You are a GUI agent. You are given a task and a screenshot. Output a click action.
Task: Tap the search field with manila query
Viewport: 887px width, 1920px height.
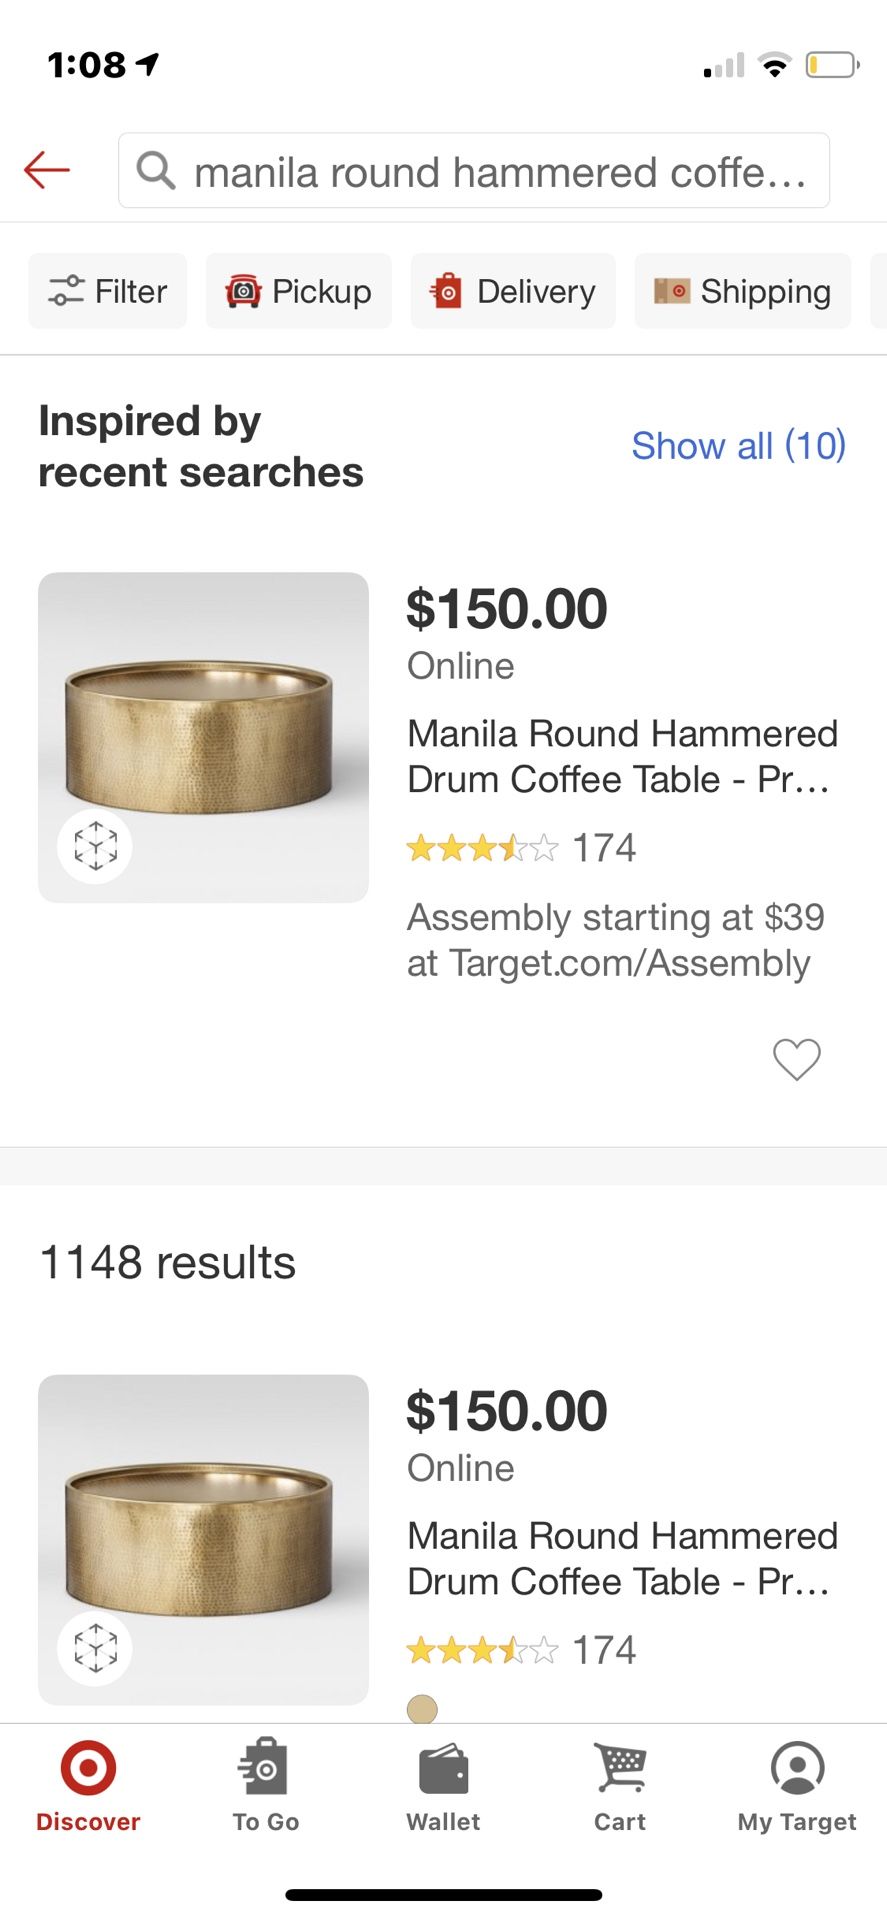[x=500, y=171]
